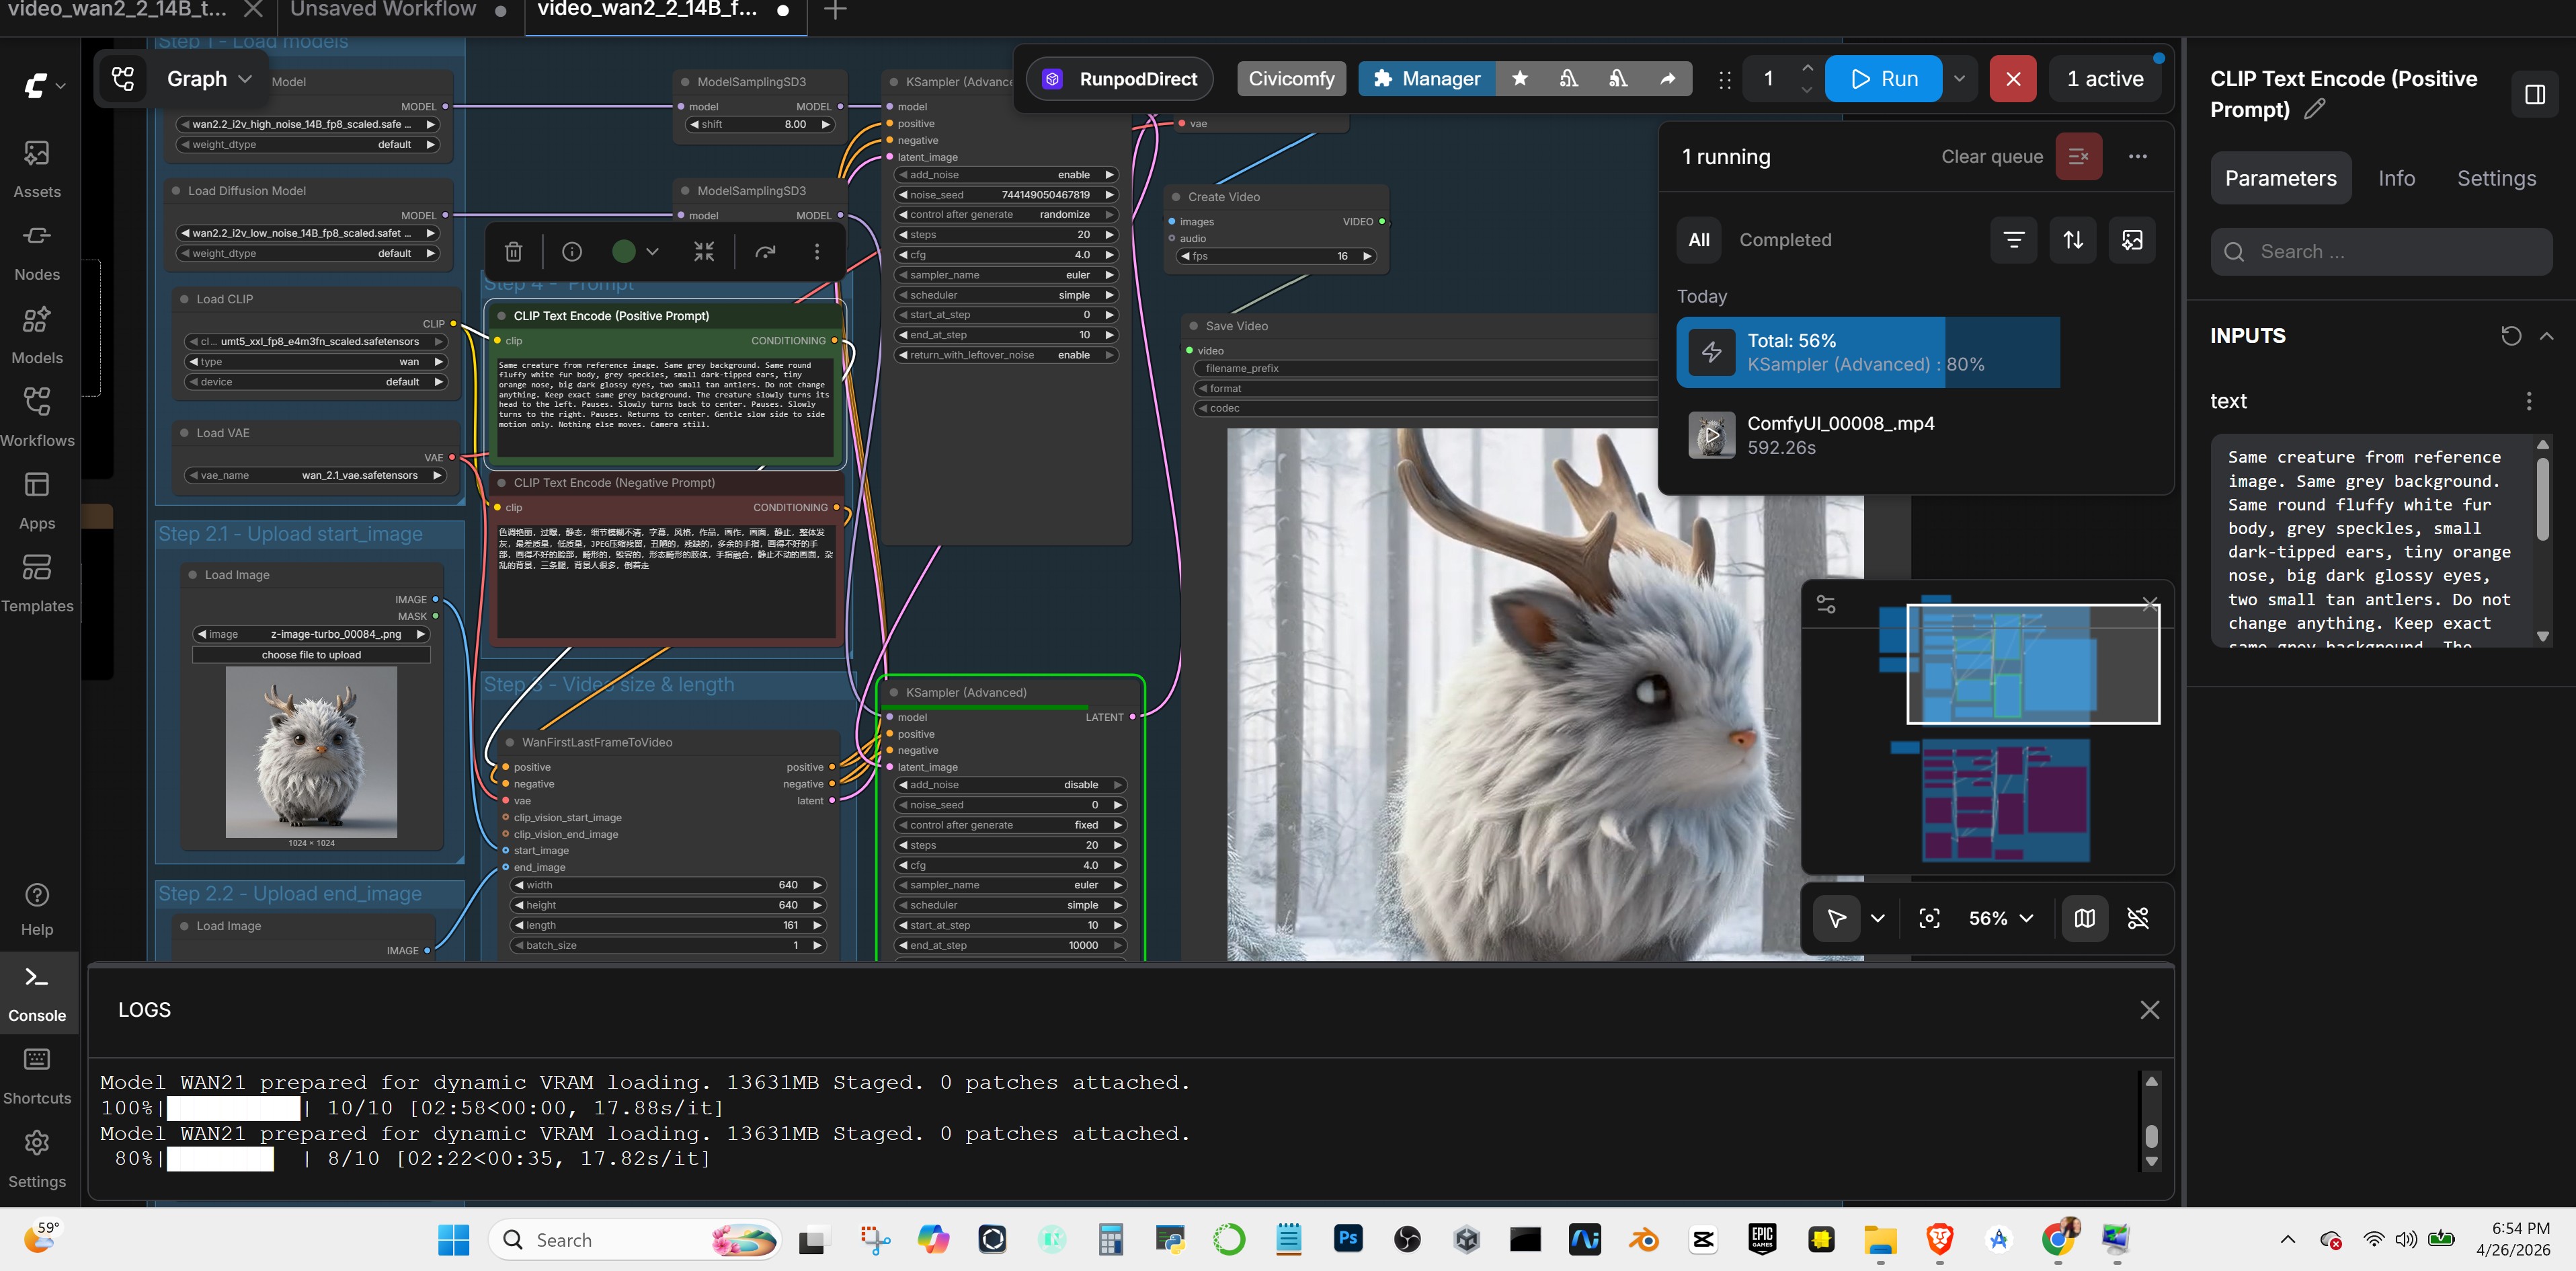Image resolution: width=2576 pixels, height=1271 pixels.
Task: Click the shift 8.00 value slider
Action: [761, 125]
